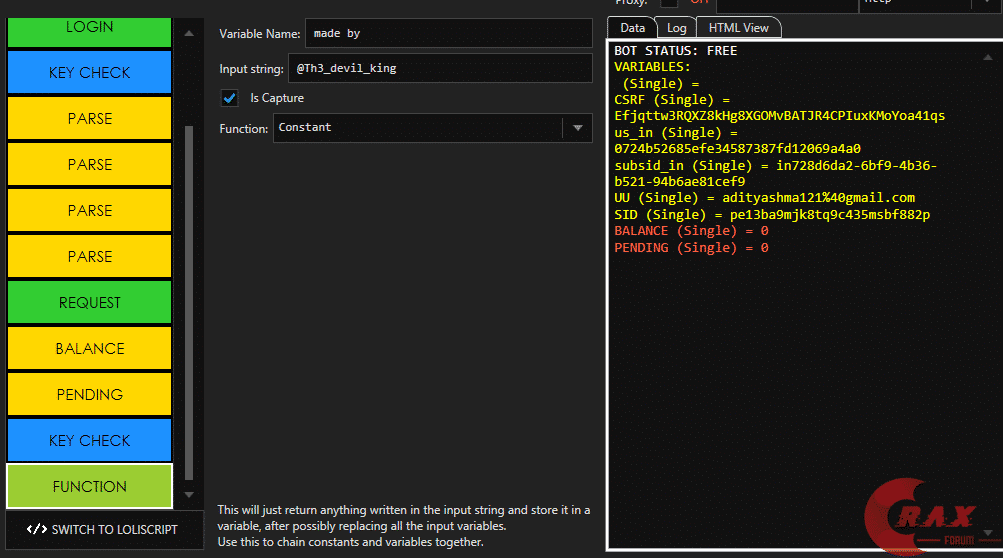The height and width of the screenshot is (558, 1003).
Task: Focus the Variable Name input field
Action: [x=448, y=34]
